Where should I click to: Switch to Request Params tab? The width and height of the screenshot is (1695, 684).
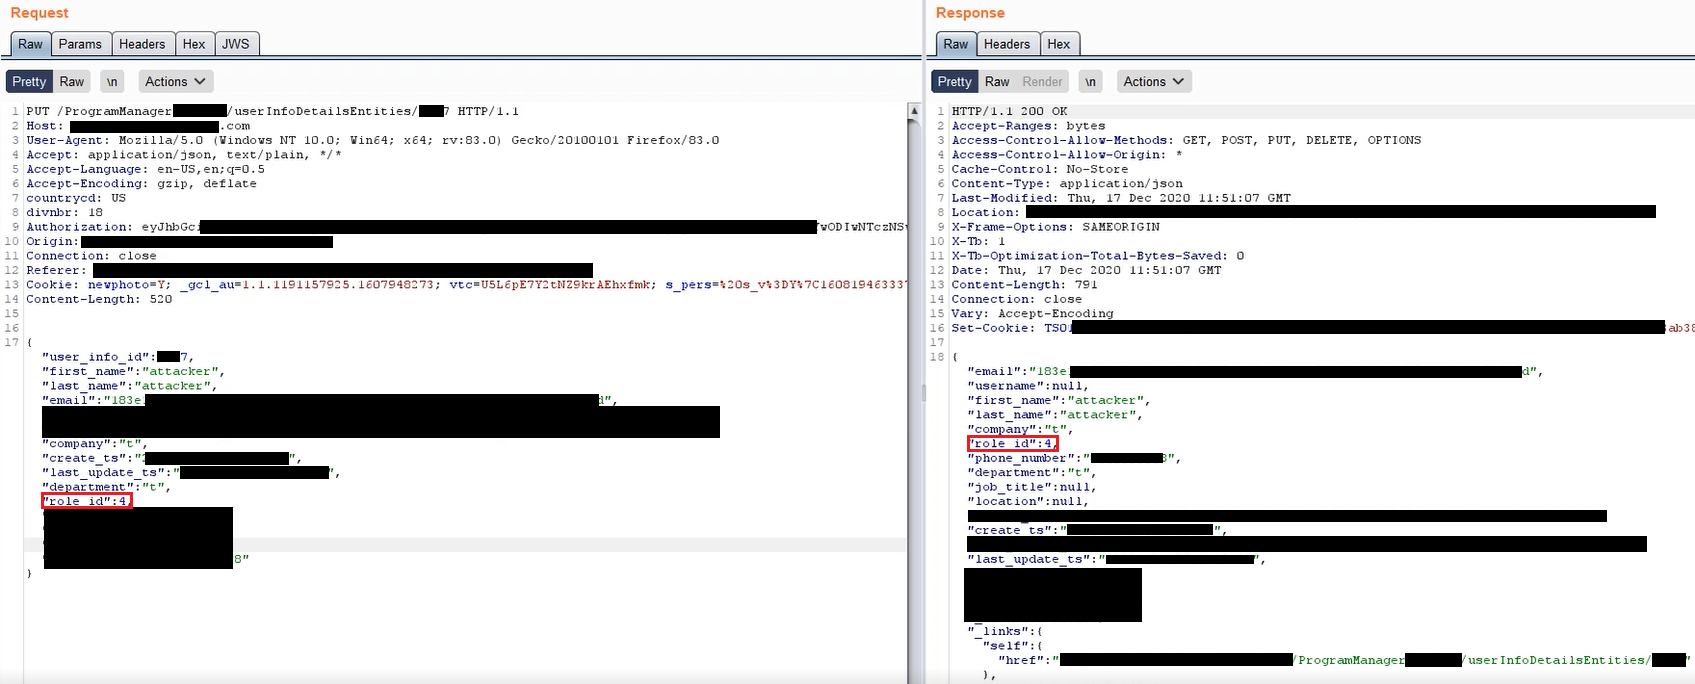tap(80, 44)
